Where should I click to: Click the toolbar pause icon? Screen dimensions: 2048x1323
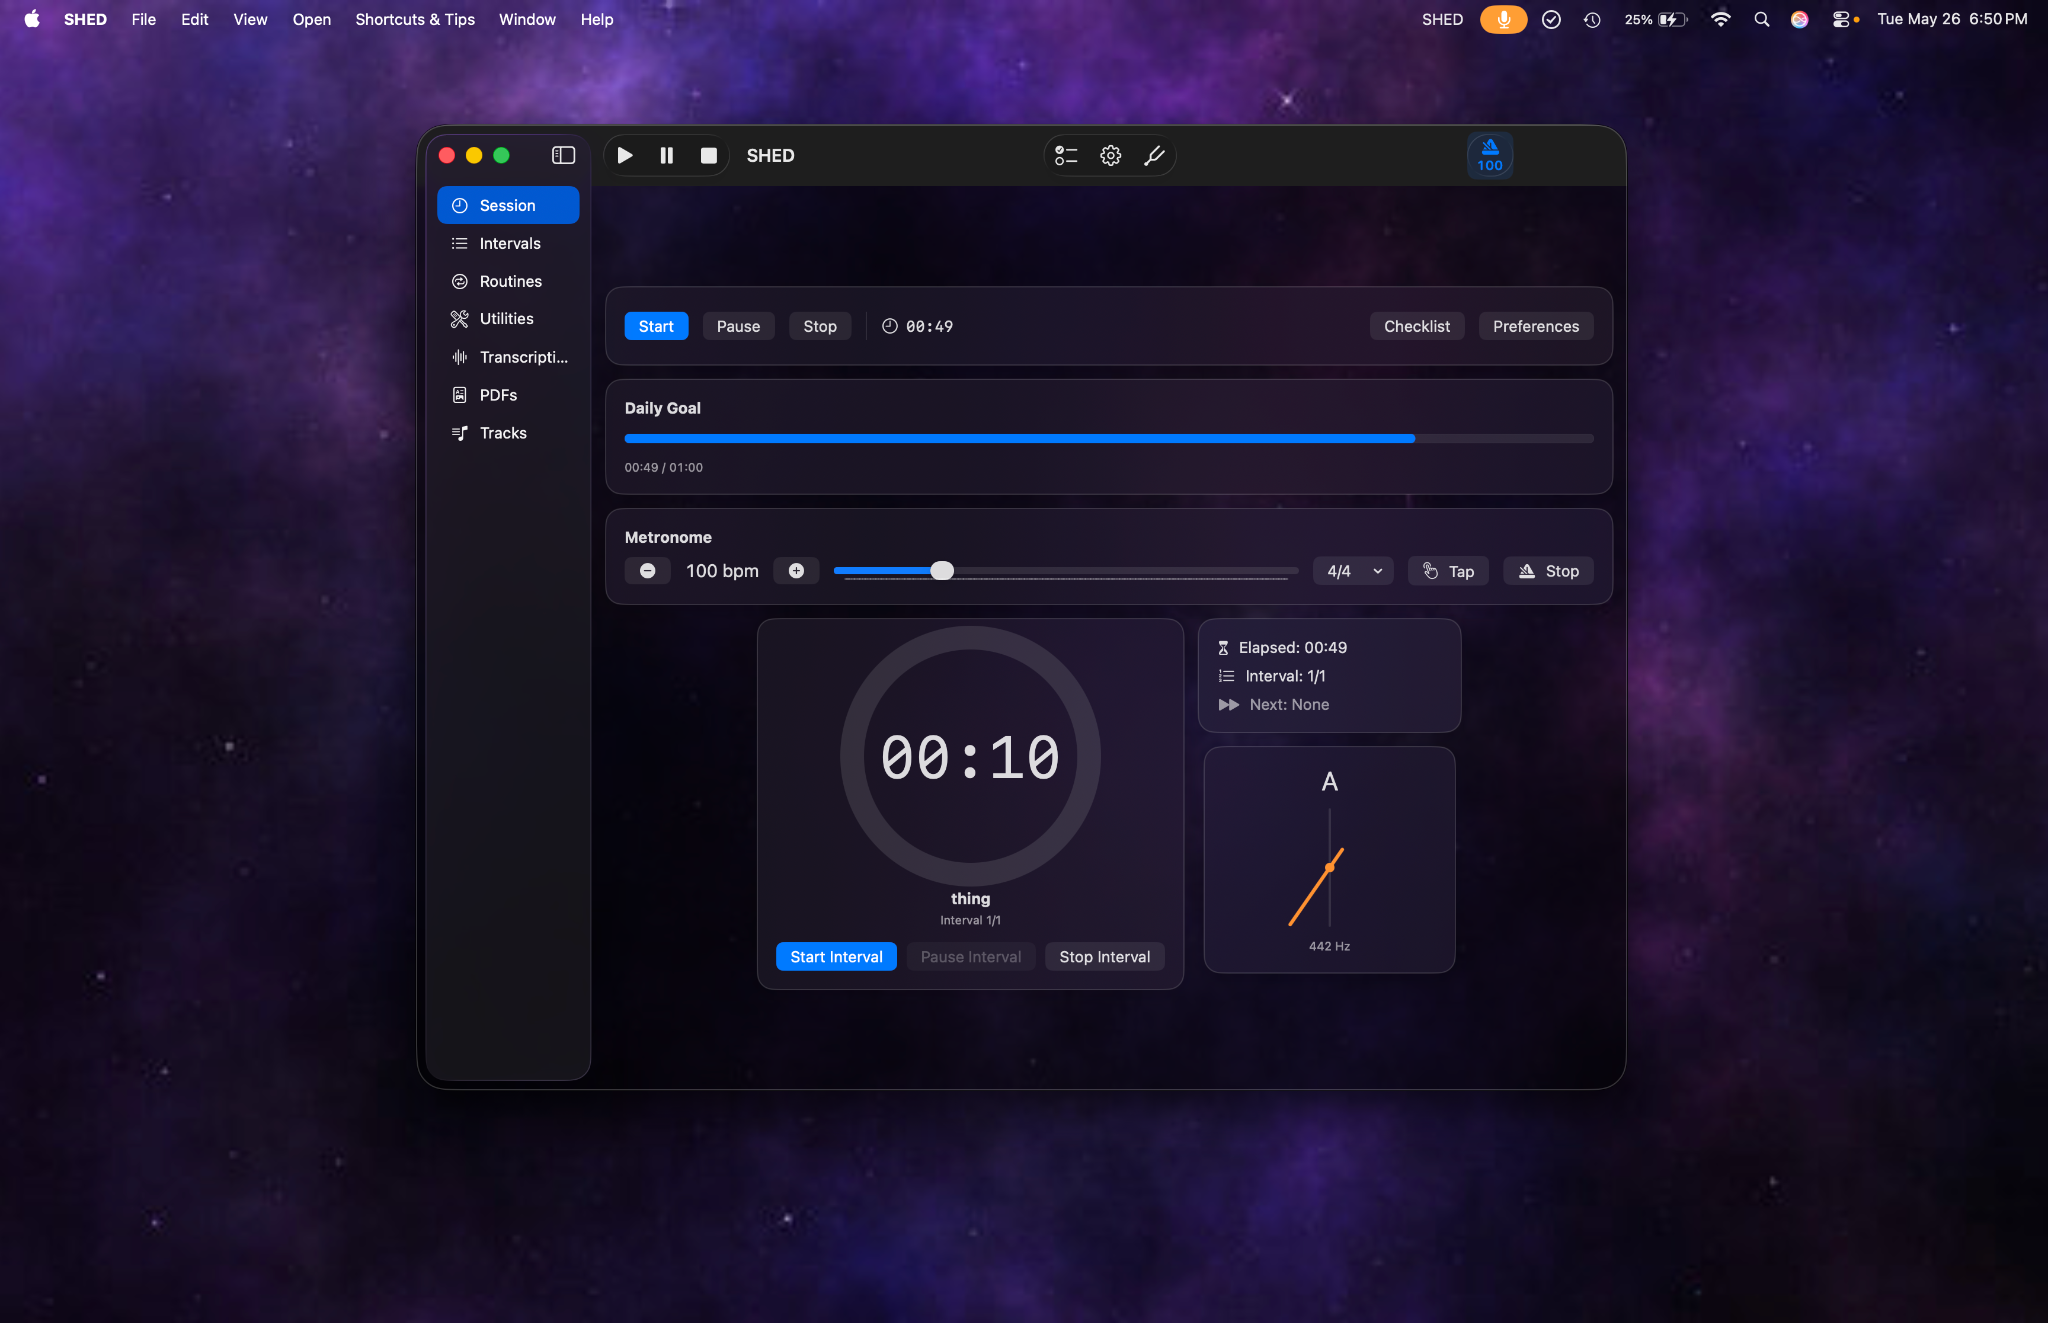[667, 155]
